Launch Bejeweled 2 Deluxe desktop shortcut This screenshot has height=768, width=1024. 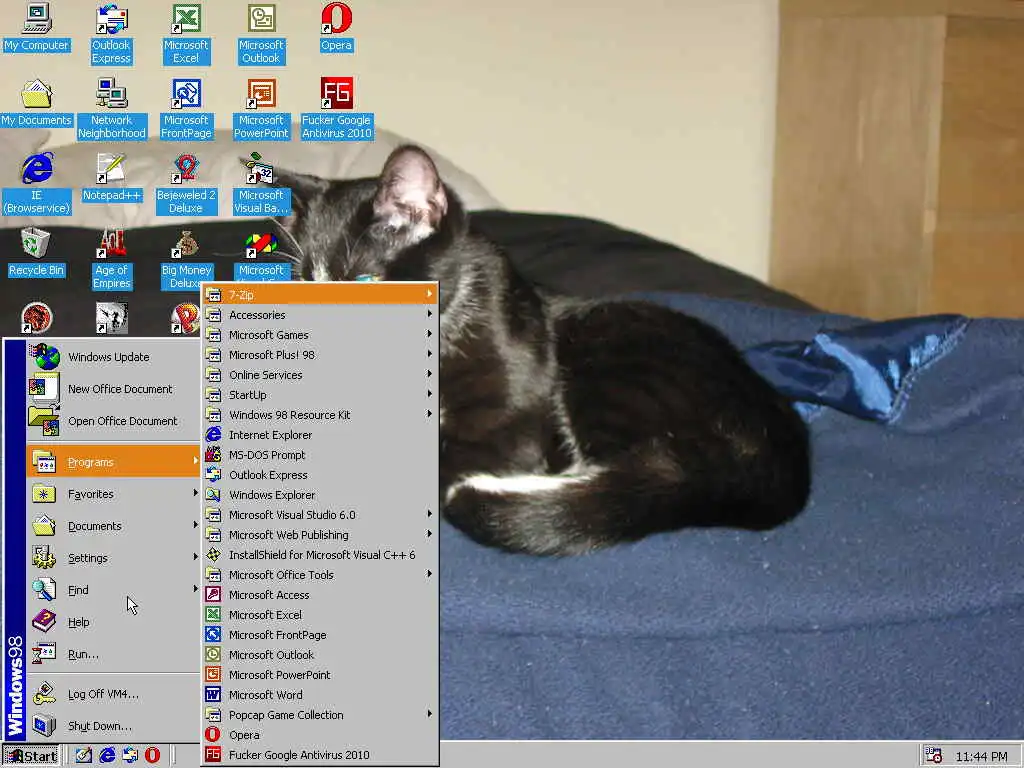(186, 183)
